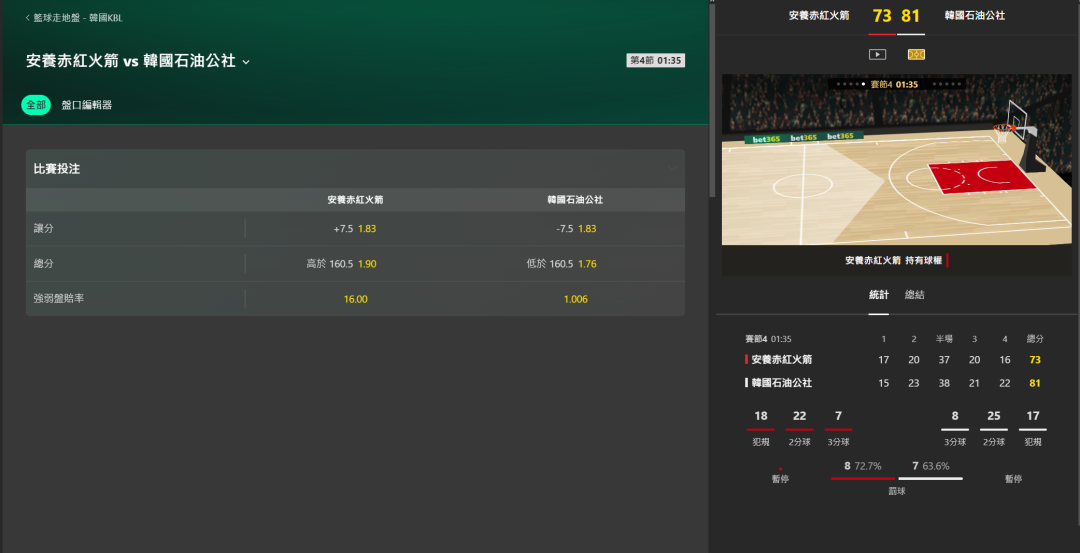Pick moneyline odds 16.00
This screenshot has width=1080, height=553.
point(355,299)
